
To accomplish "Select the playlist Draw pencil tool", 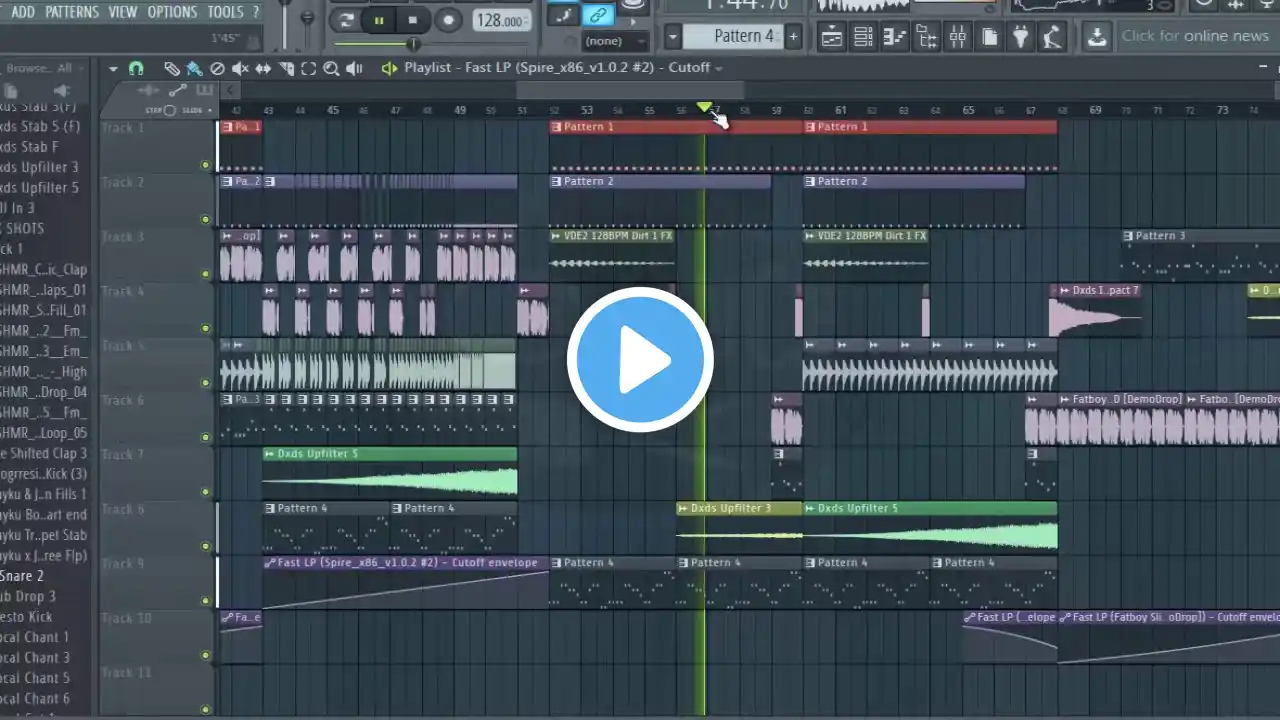I will point(172,68).
